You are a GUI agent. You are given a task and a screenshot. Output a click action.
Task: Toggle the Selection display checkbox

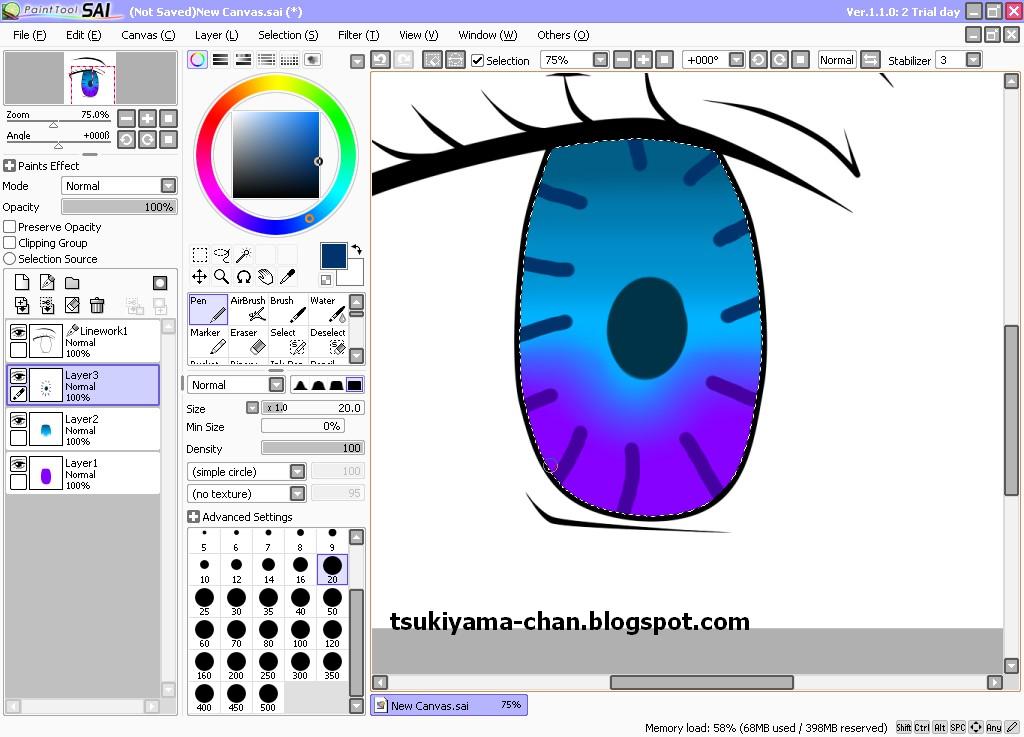point(478,61)
